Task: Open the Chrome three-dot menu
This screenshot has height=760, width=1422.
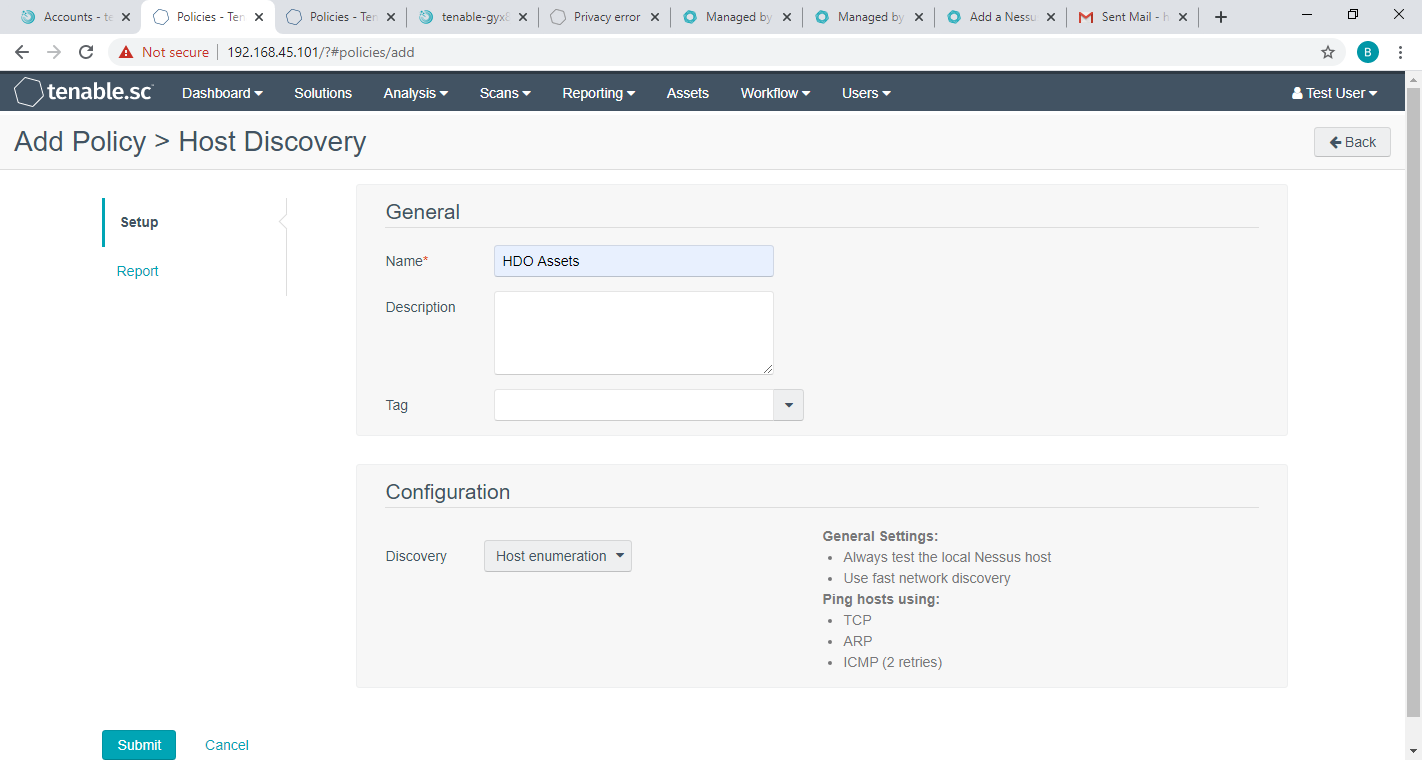Action: tap(1402, 52)
